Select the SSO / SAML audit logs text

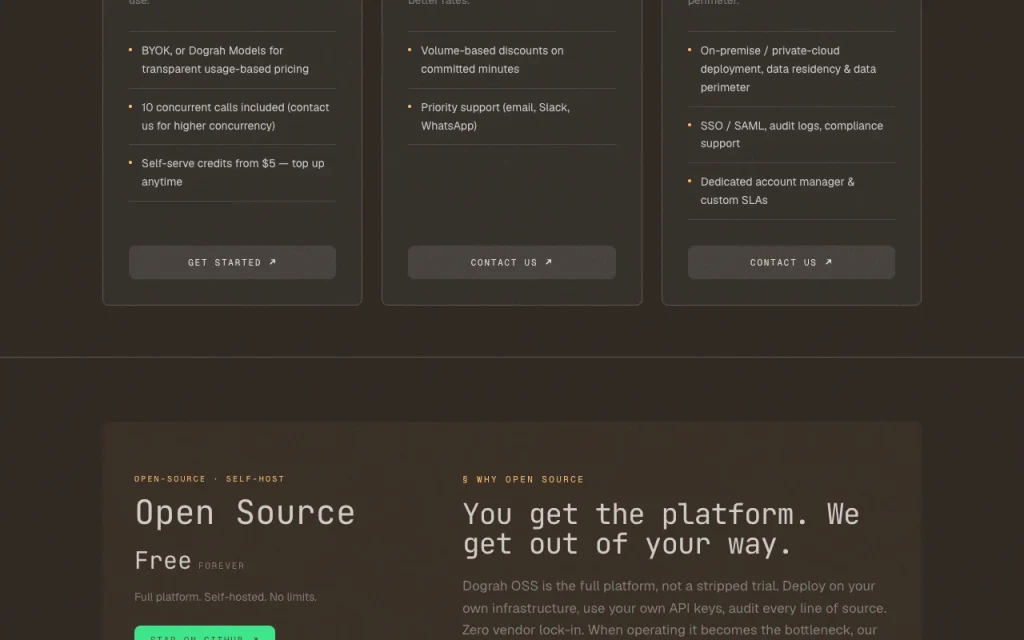pyautogui.click(x=792, y=135)
